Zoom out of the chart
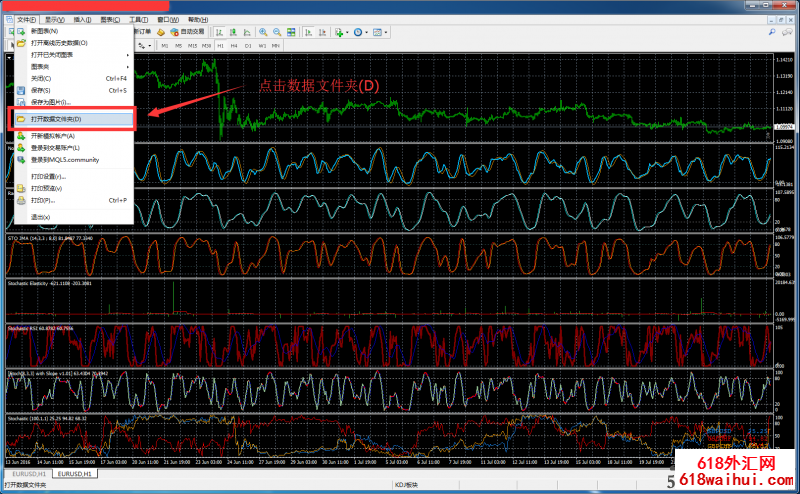 tap(277, 32)
